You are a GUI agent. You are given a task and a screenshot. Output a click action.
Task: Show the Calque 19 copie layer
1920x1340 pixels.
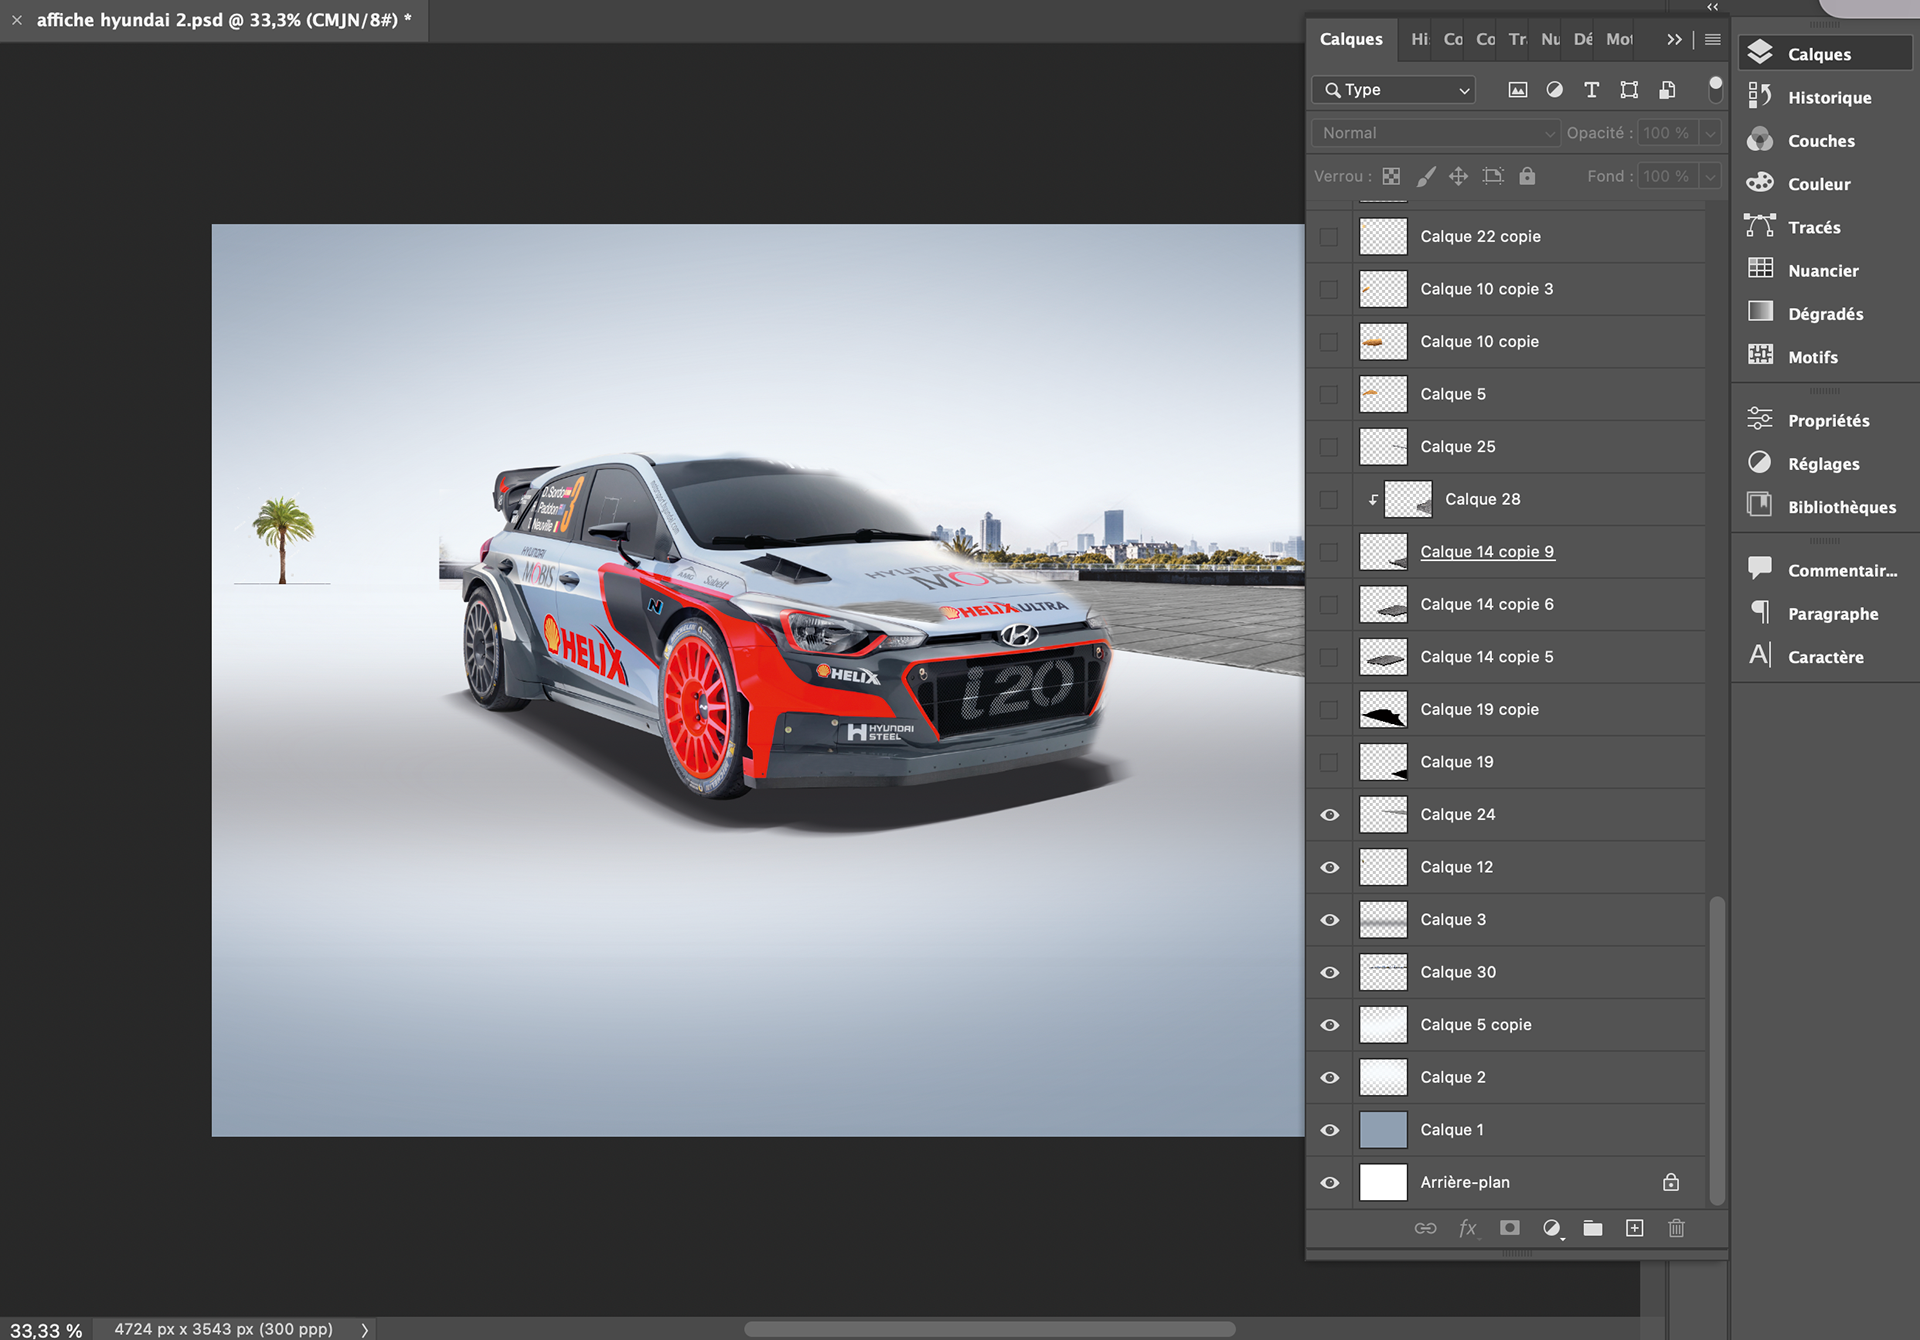pyautogui.click(x=1329, y=710)
